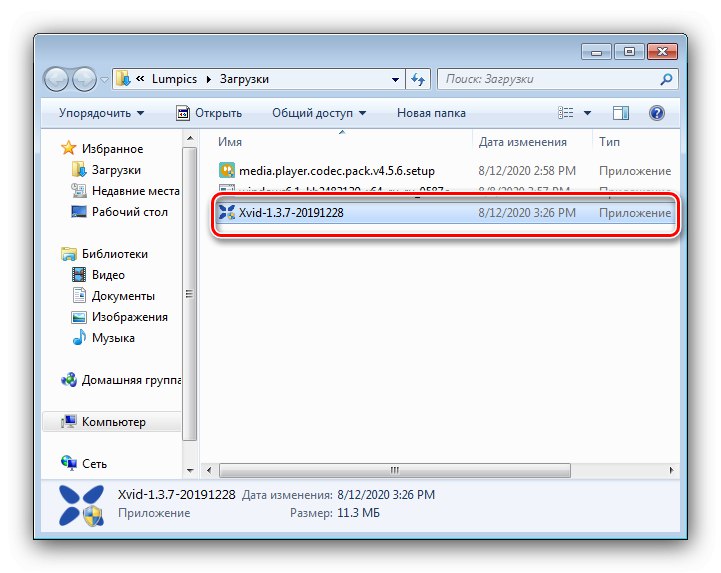Click the Новая папка button
This screenshot has height=573, width=721.
pyautogui.click(x=431, y=113)
